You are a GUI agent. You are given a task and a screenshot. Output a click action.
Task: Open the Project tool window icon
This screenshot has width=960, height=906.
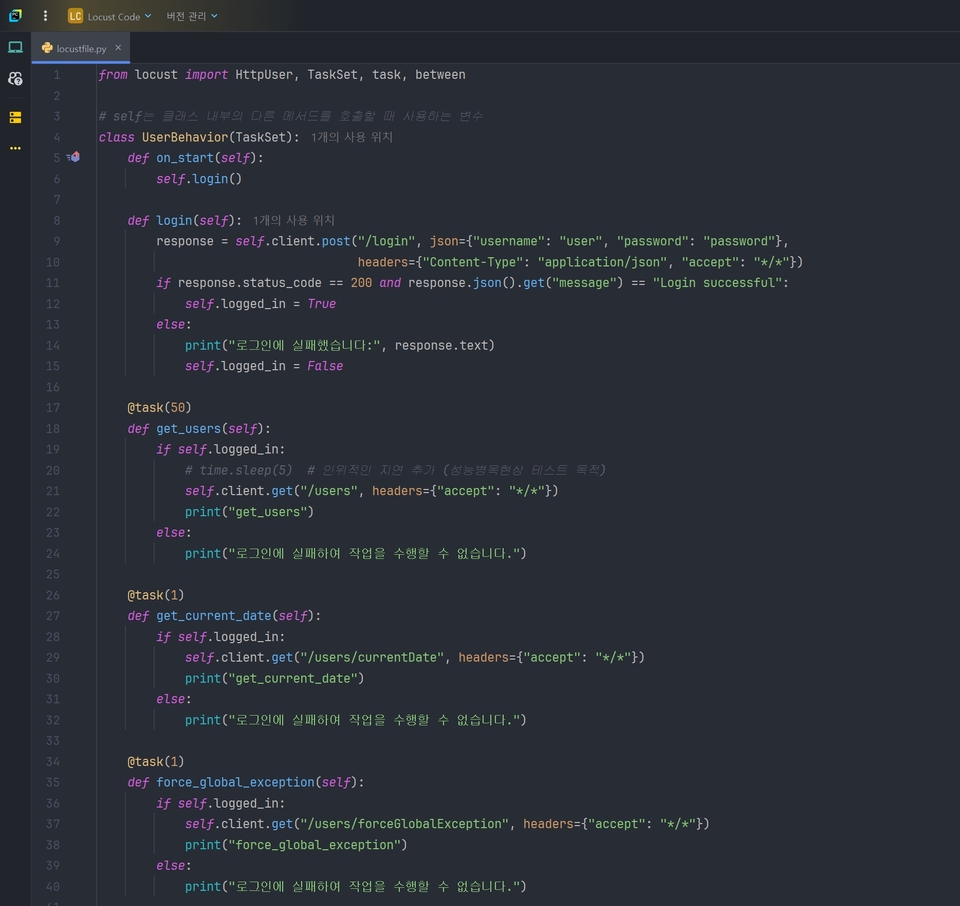(x=15, y=48)
